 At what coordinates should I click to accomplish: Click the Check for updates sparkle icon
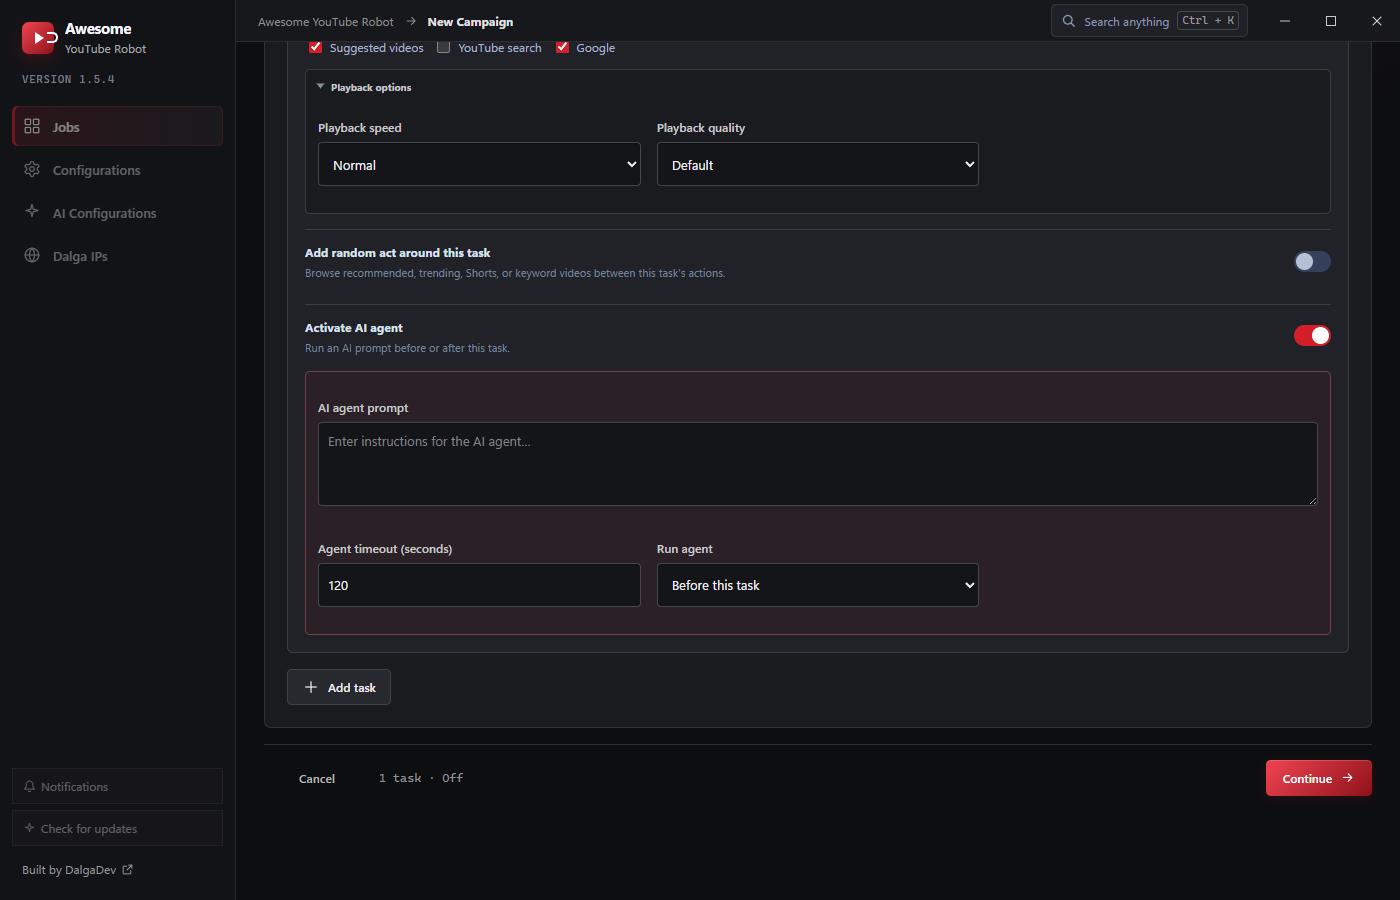[x=29, y=828]
